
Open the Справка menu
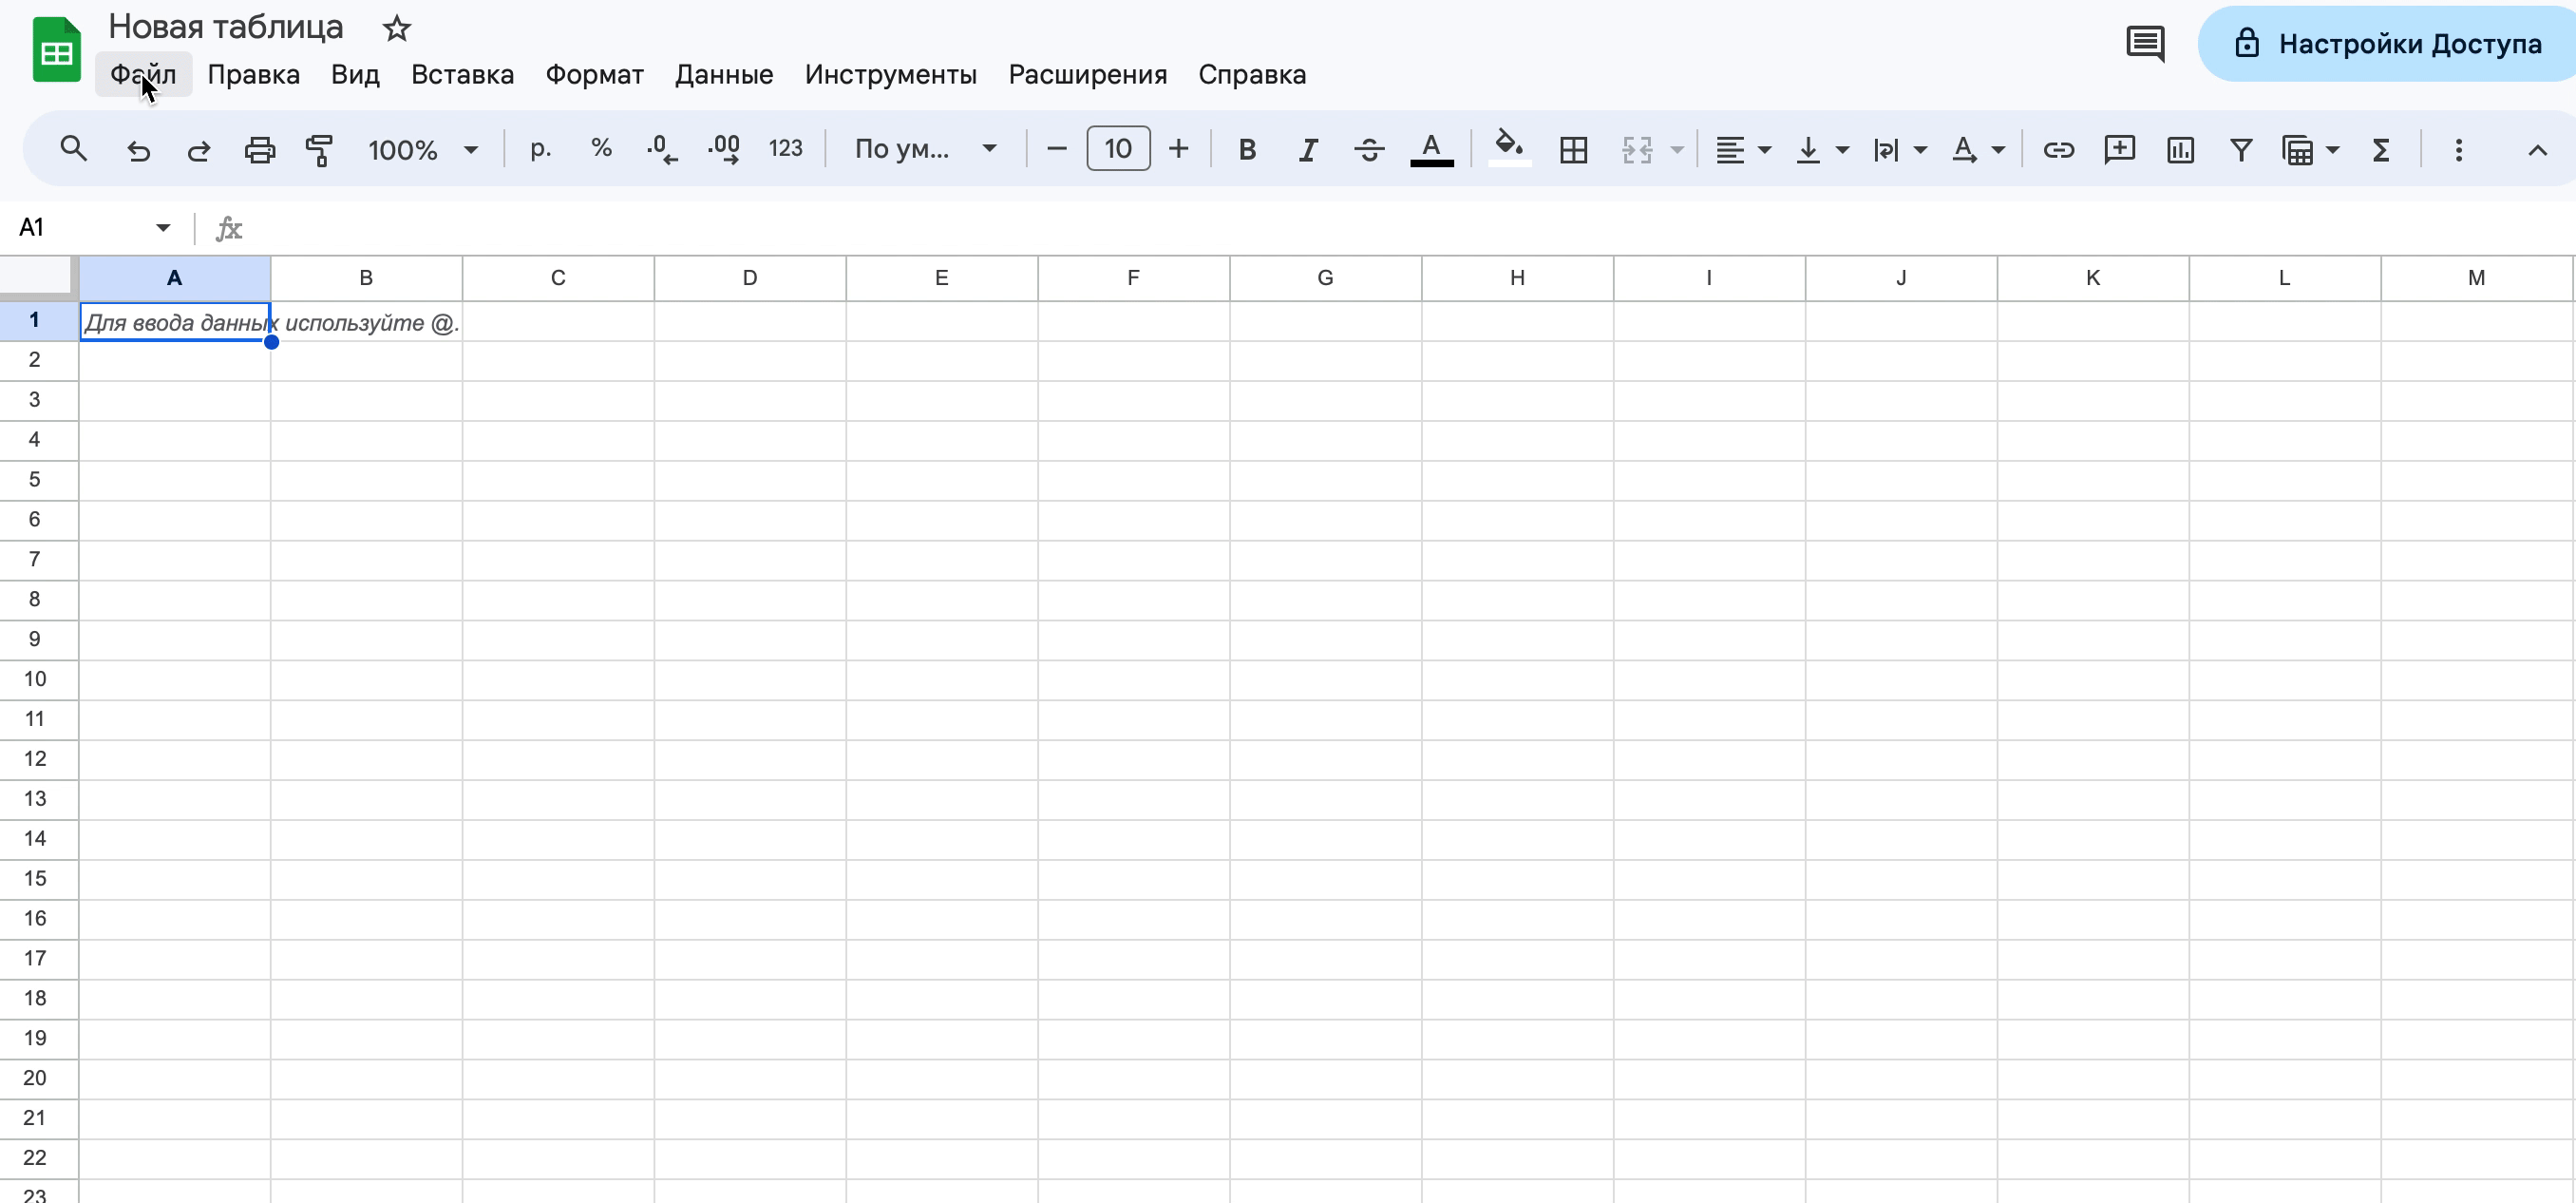(x=1252, y=75)
